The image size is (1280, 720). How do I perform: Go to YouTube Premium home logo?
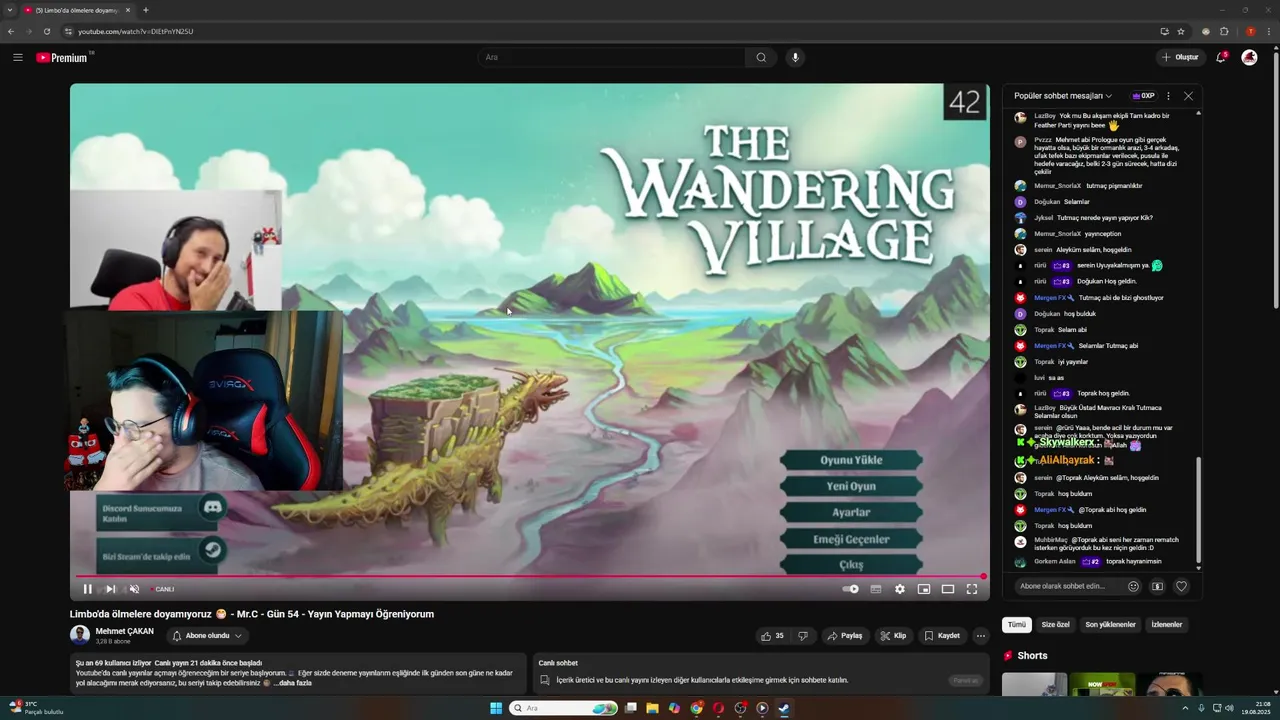tap(61, 57)
